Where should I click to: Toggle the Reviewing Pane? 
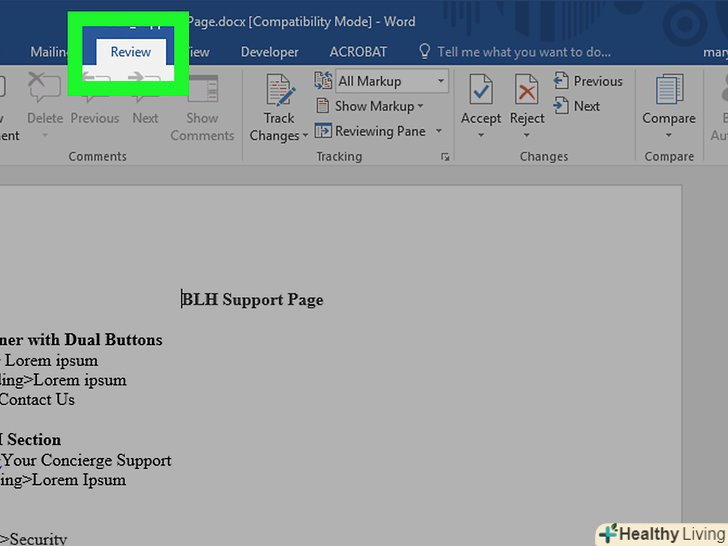click(370, 131)
